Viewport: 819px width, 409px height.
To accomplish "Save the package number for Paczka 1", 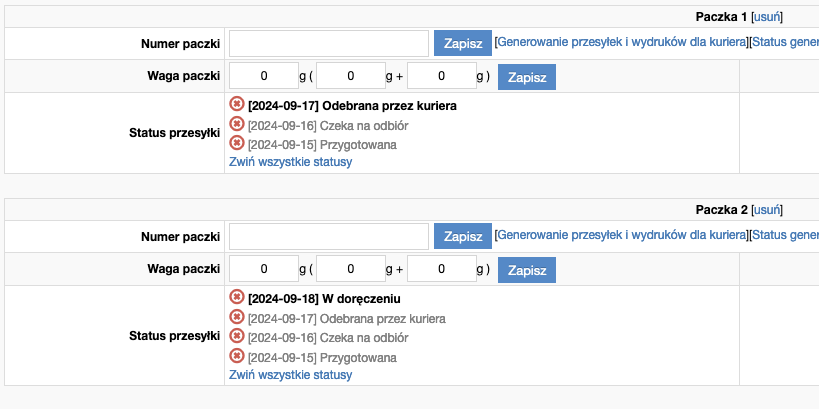I will [x=463, y=43].
